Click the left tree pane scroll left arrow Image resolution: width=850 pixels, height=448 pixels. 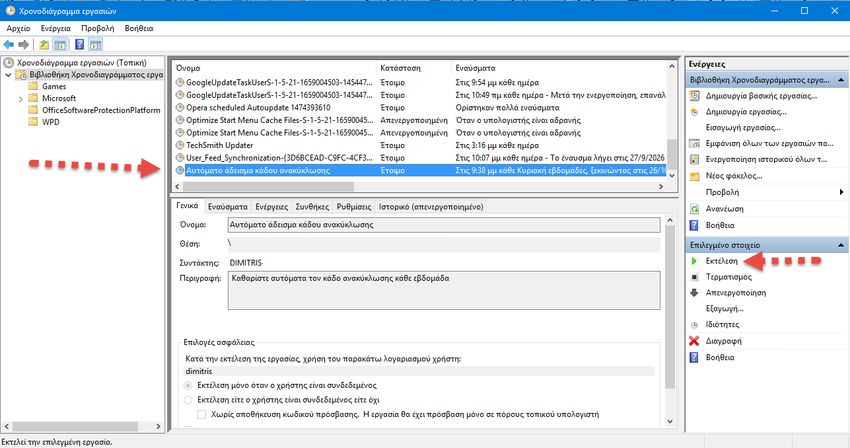(7, 426)
